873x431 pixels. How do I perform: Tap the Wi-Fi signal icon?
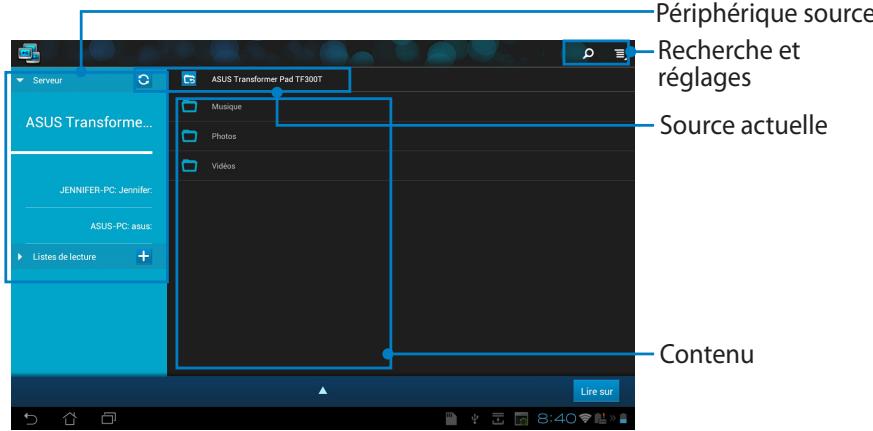(x=585, y=419)
